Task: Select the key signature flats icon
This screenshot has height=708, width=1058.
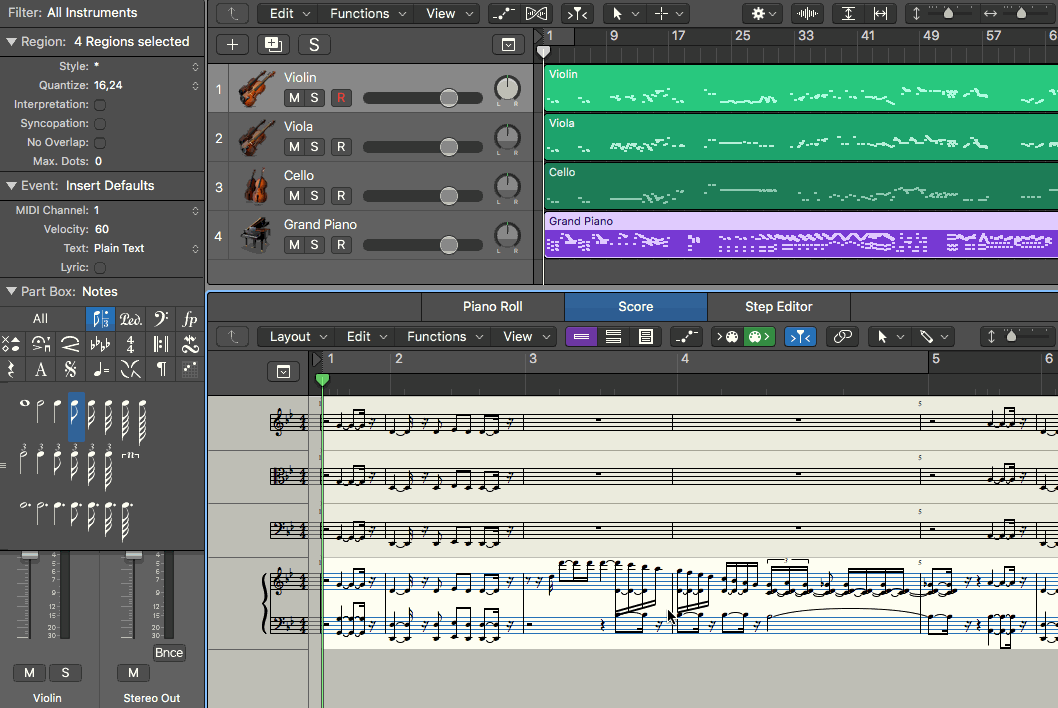Action: [100, 344]
